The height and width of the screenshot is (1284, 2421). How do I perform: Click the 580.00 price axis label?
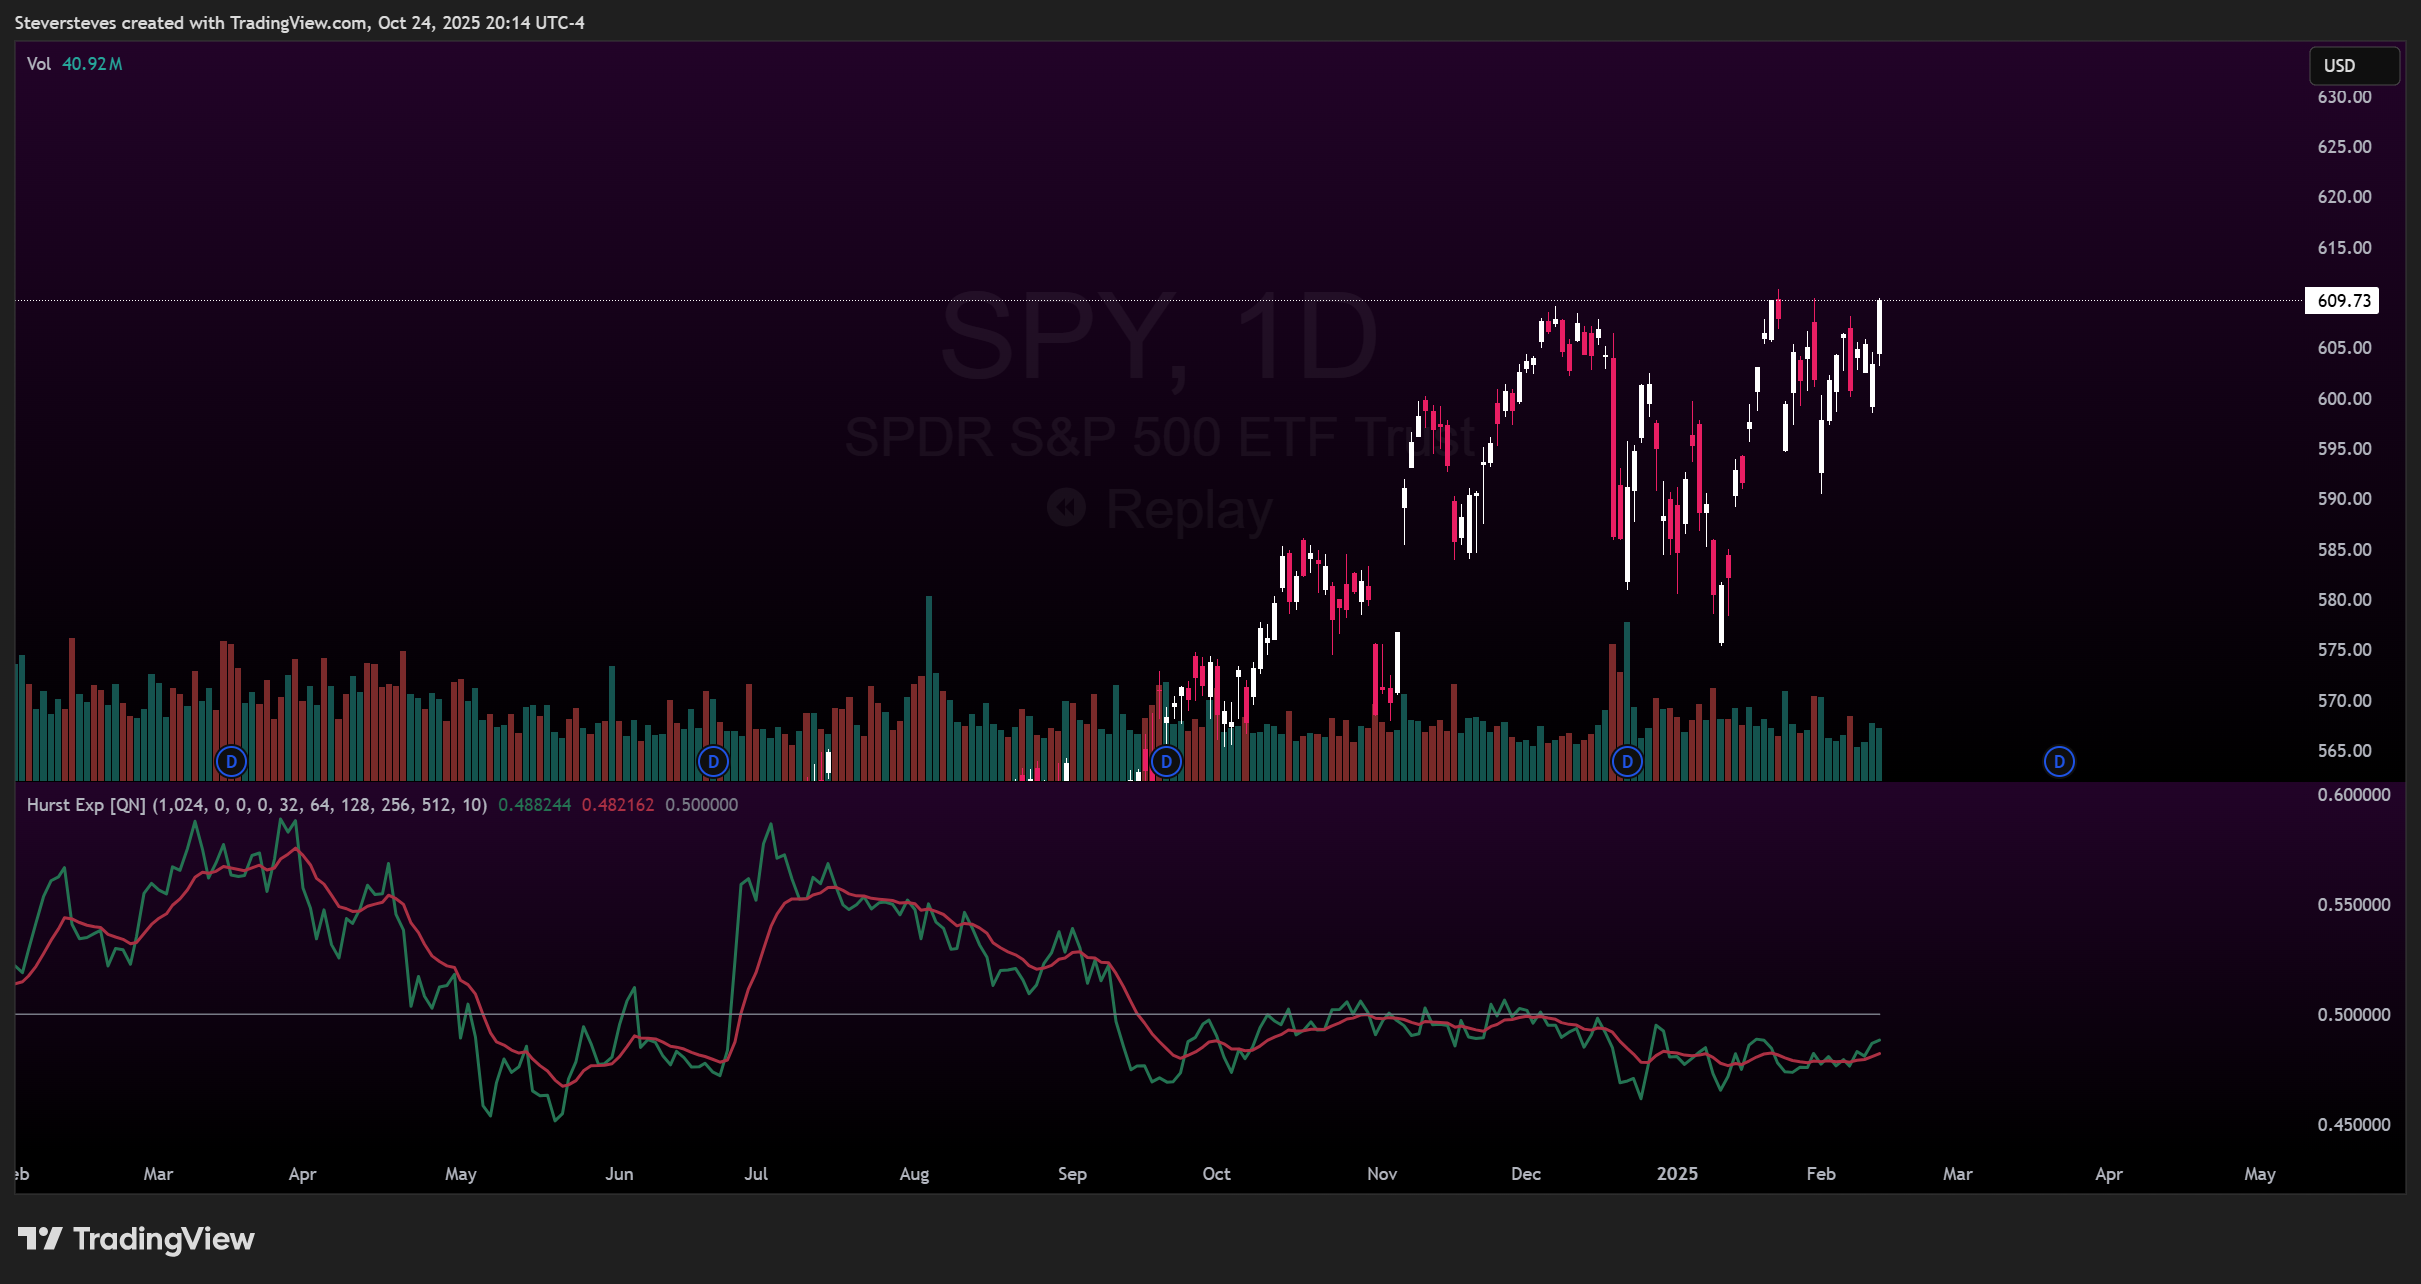click(2344, 600)
